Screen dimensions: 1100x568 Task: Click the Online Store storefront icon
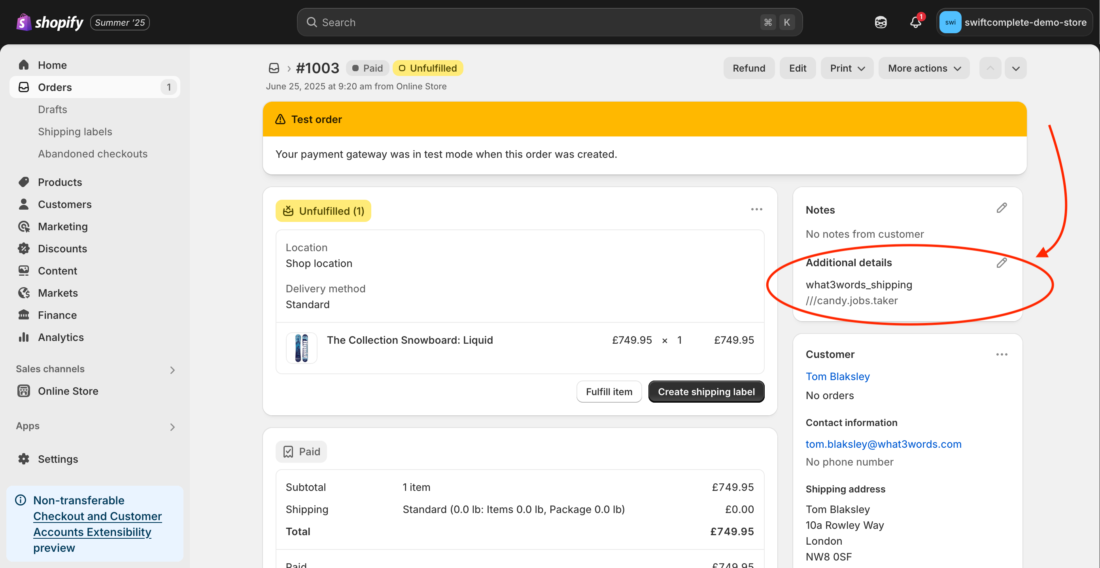(24, 391)
